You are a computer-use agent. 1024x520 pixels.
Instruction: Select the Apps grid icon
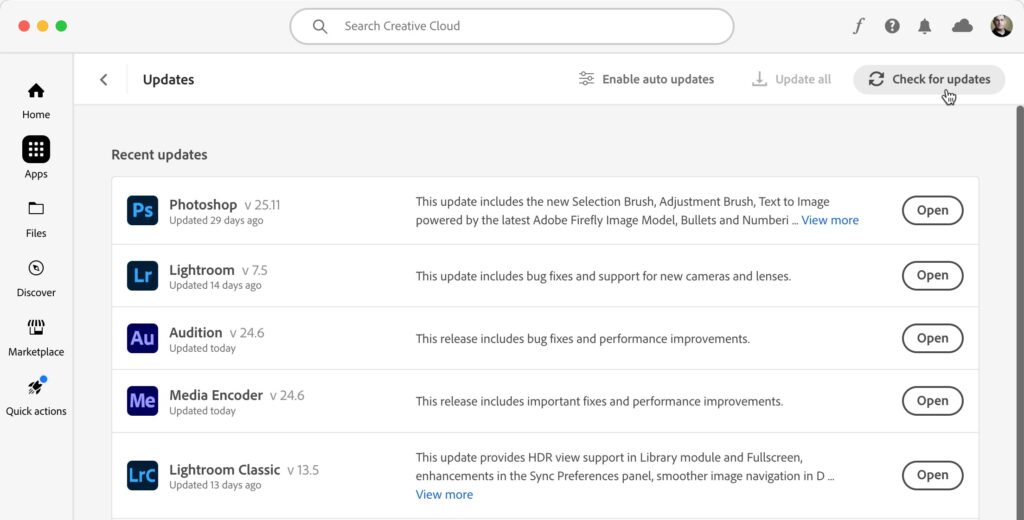(x=36, y=150)
